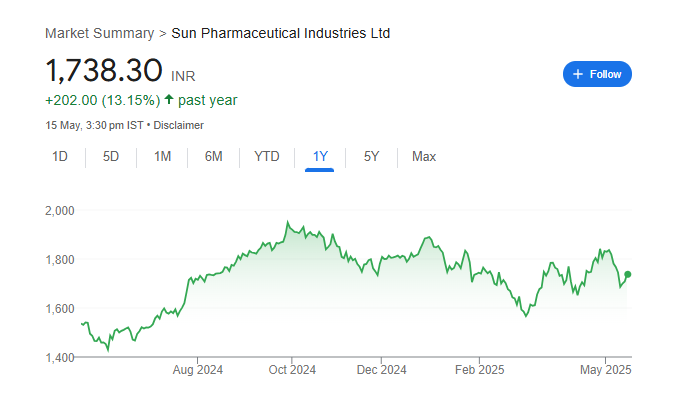680x394 pixels.
Task: Switch to the 1D time range tab
Action: (60, 156)
